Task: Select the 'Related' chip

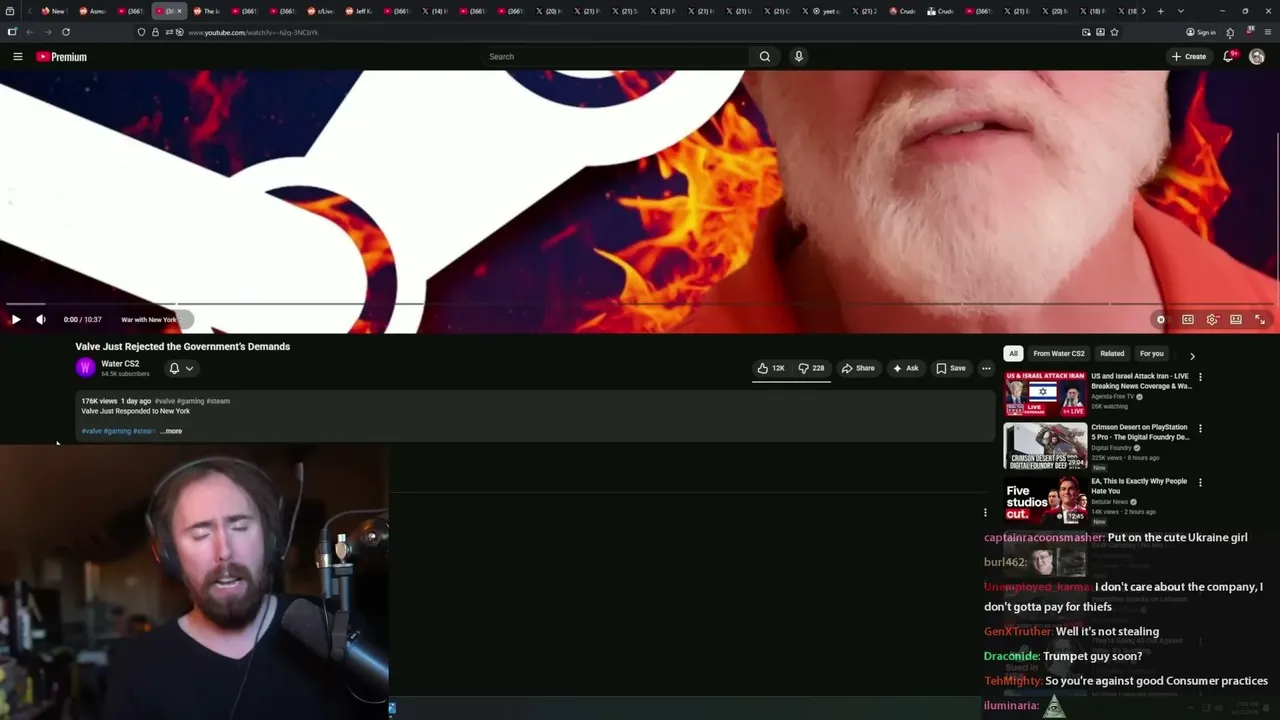Action: pos(1112,353)
